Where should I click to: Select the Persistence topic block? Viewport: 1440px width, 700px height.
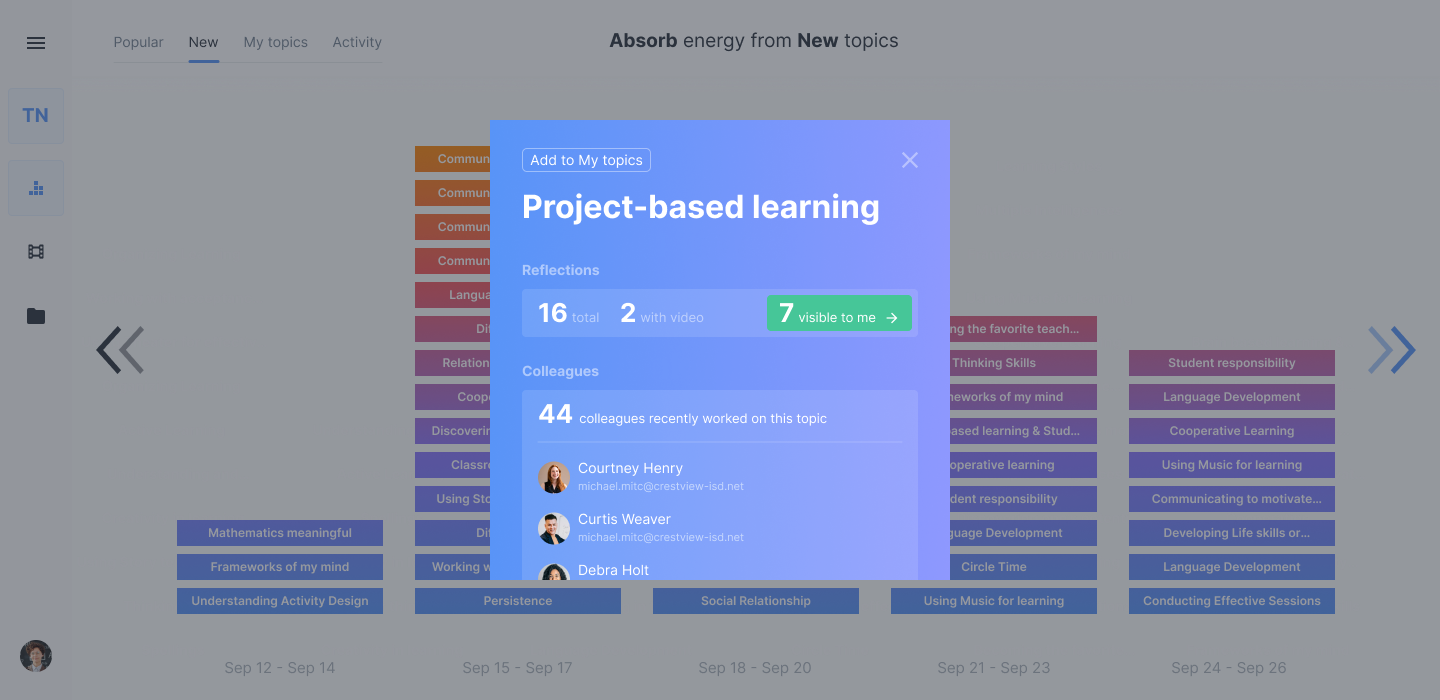(x=518, y=601)
